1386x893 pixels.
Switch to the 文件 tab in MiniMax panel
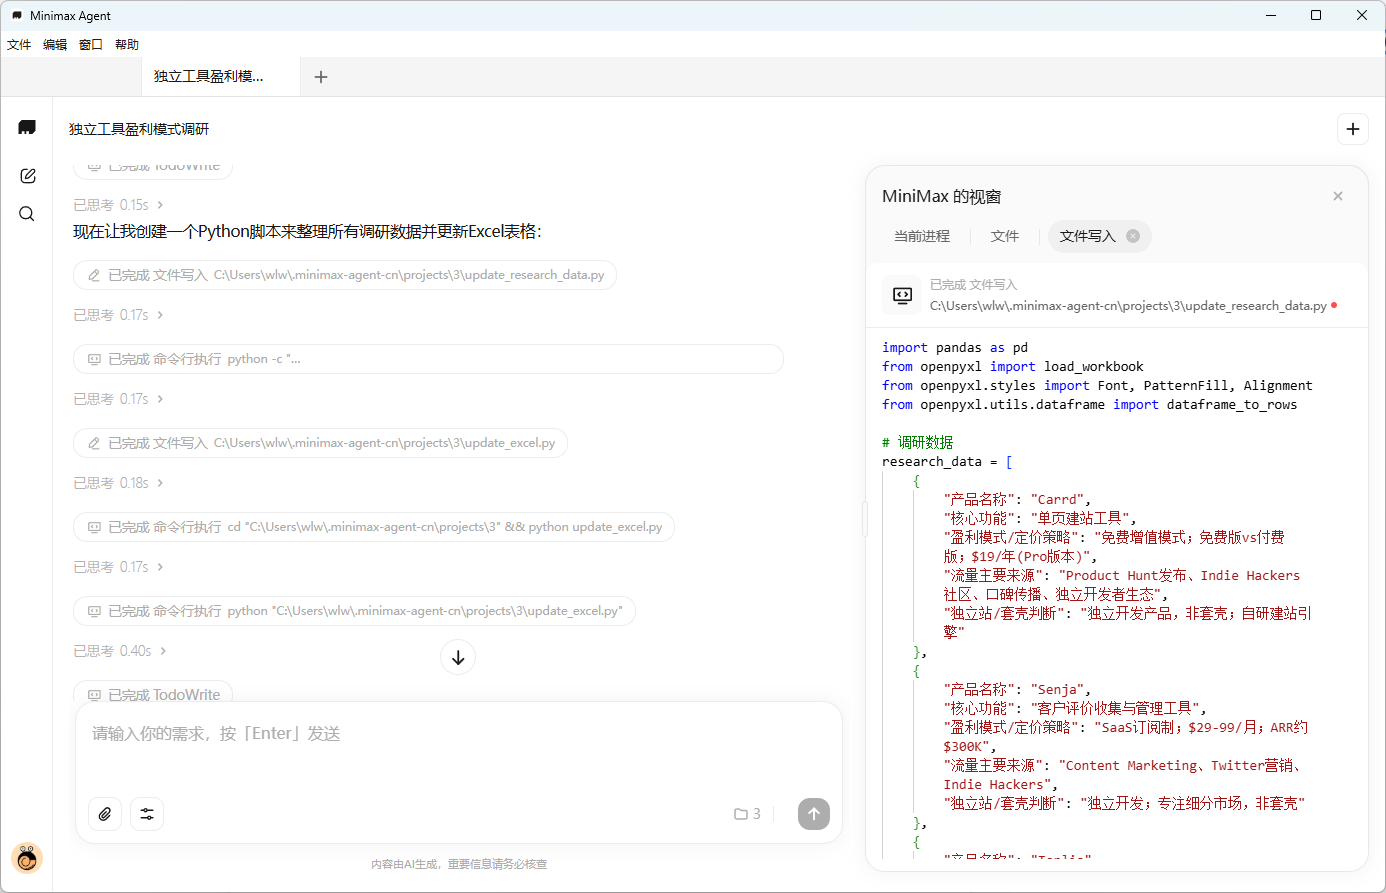click(1005, 236)
